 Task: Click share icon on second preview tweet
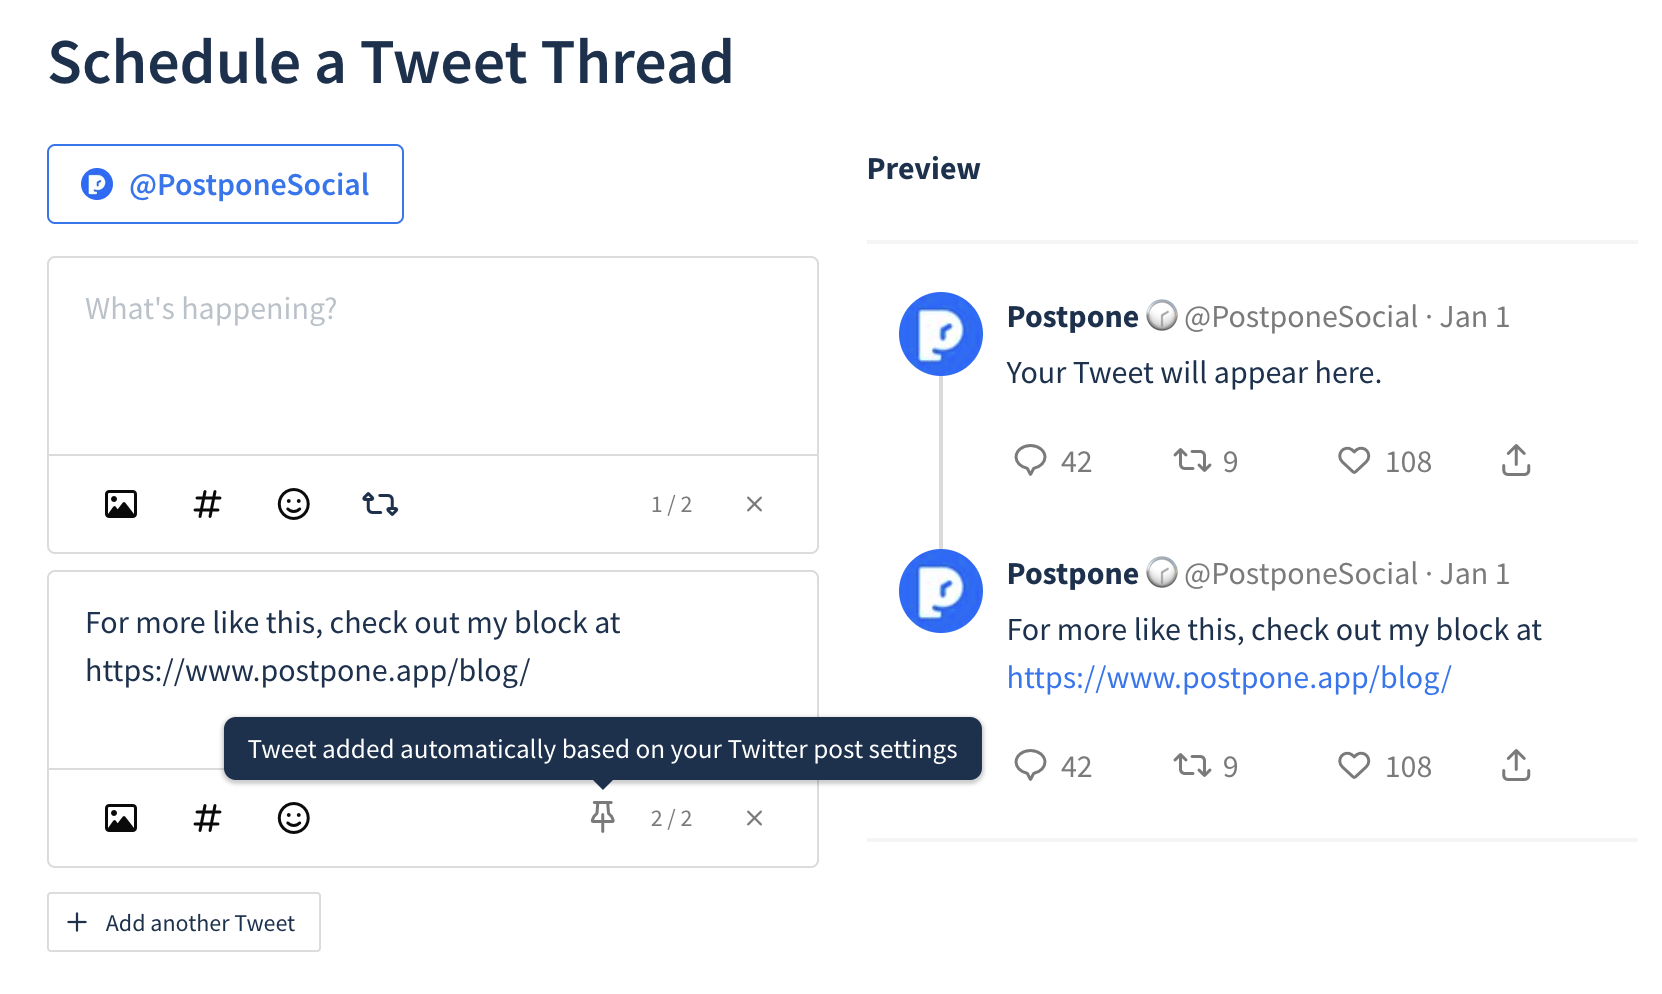tap(1516, 765)
